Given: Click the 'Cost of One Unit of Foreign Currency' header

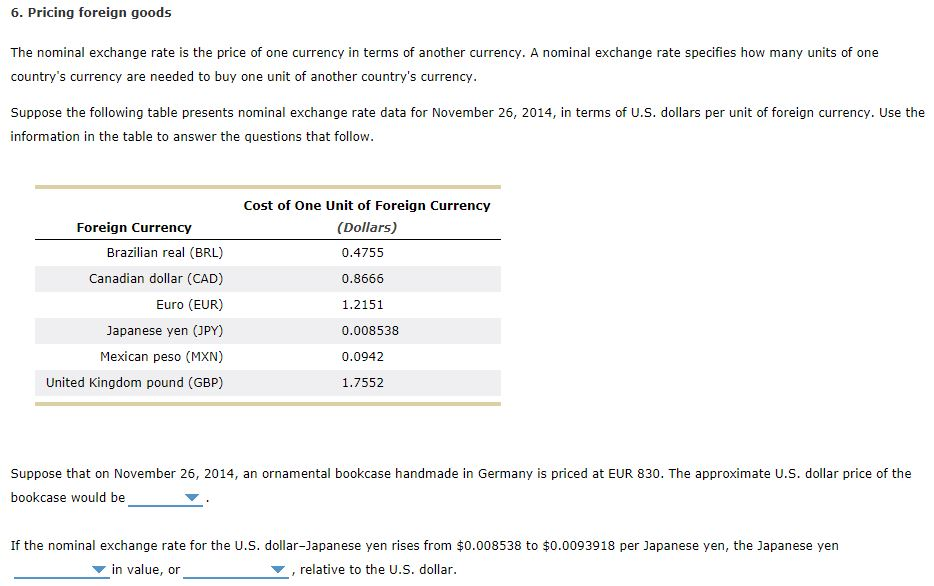Looking at the screenshot, I should pos(367,206).
